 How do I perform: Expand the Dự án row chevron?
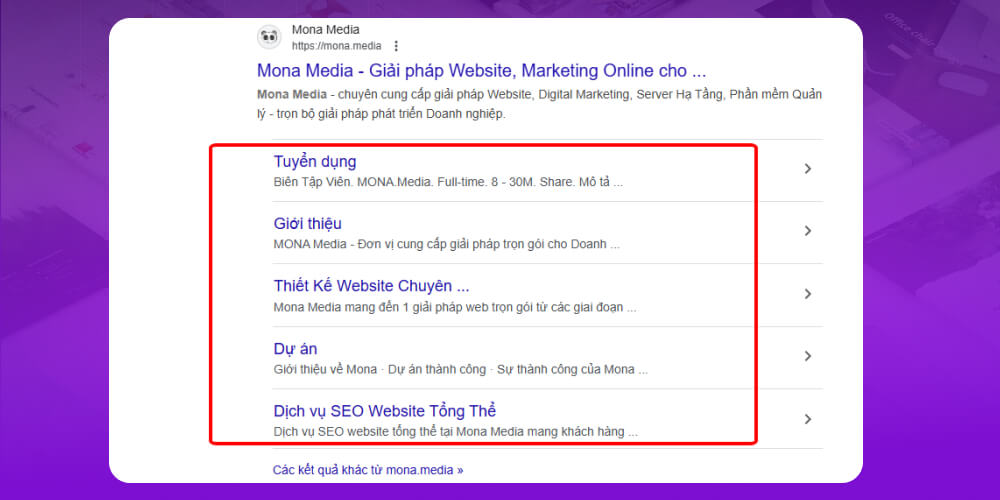point(808,356)
